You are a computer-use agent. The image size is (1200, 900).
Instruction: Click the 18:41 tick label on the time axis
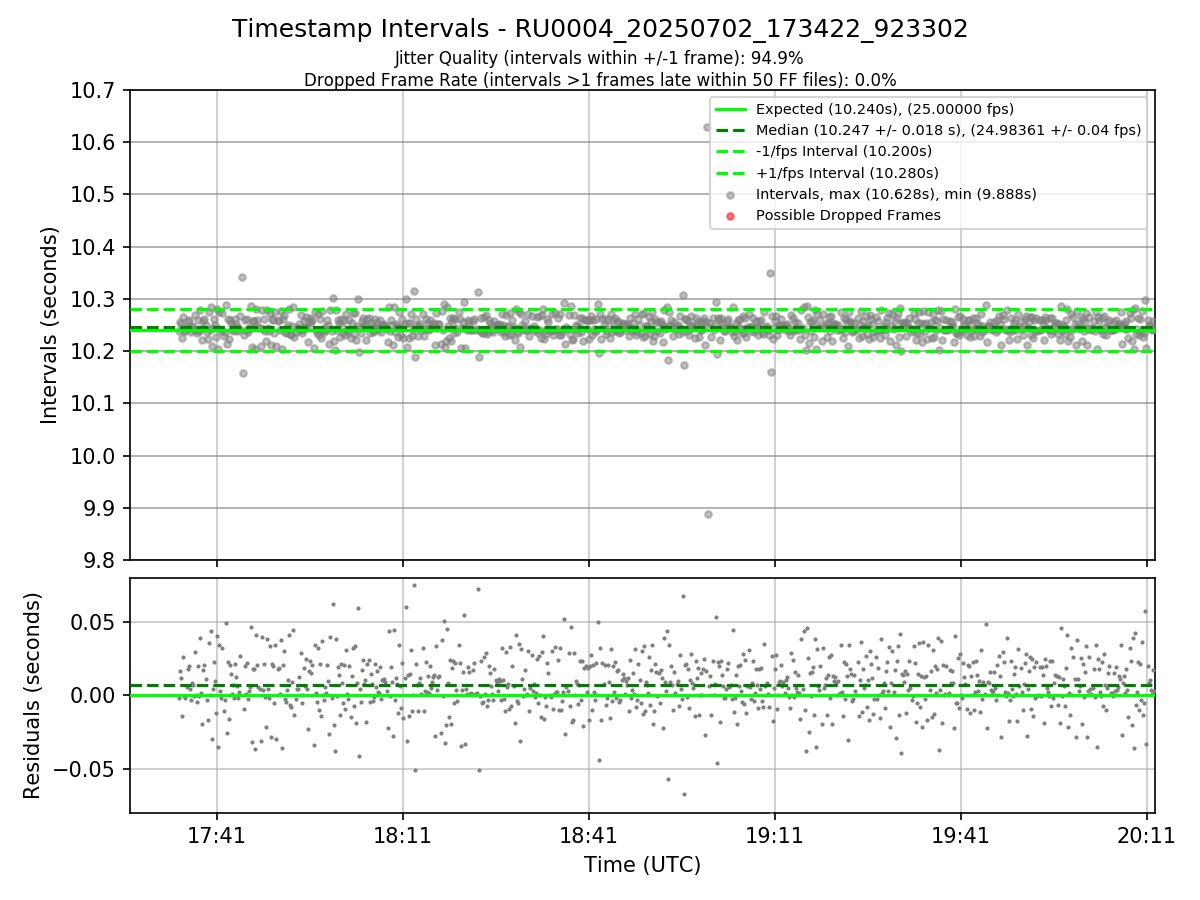tap(588, 834)
